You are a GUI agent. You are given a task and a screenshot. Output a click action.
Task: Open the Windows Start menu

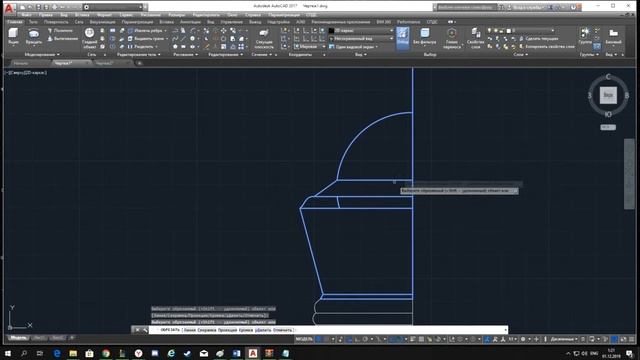8,353
